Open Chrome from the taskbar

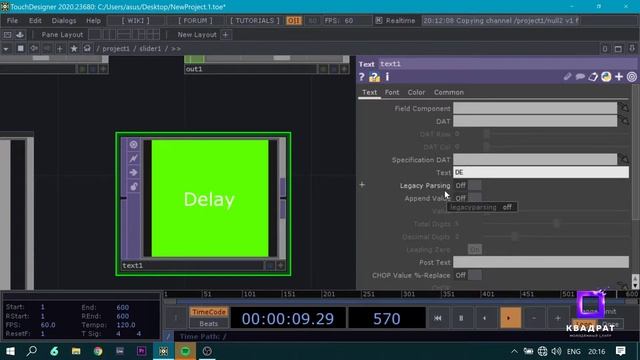click(x=98, y=351)
